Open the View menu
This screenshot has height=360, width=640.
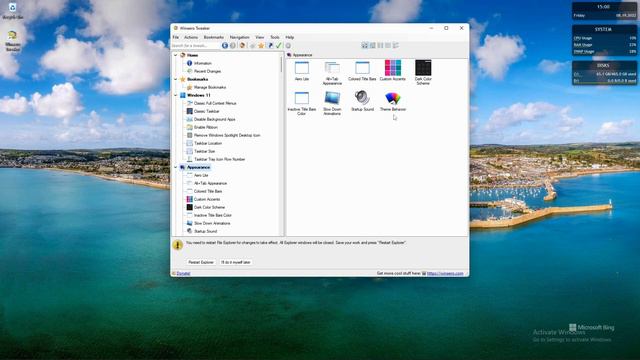(x=260, y=37)
